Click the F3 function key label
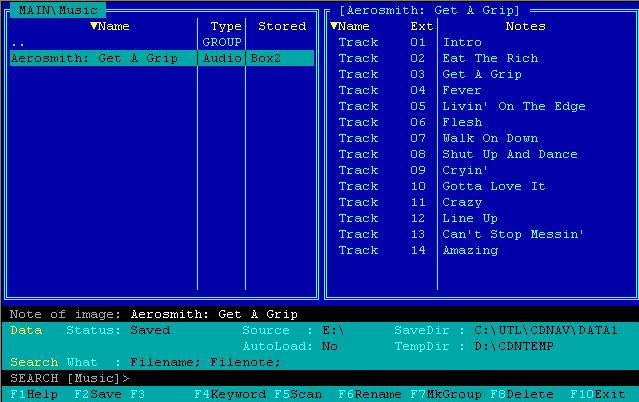The image size is (639, 402). click(138, 394)
